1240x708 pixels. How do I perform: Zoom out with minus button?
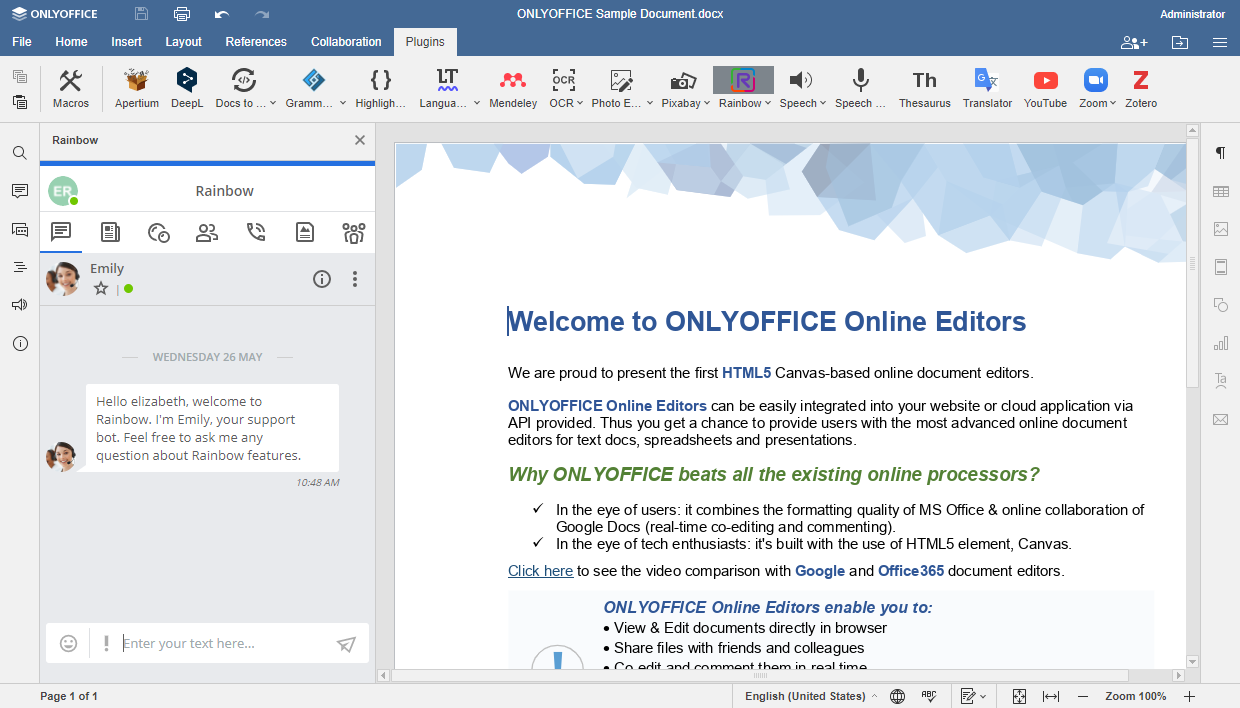coord(1082,696)
